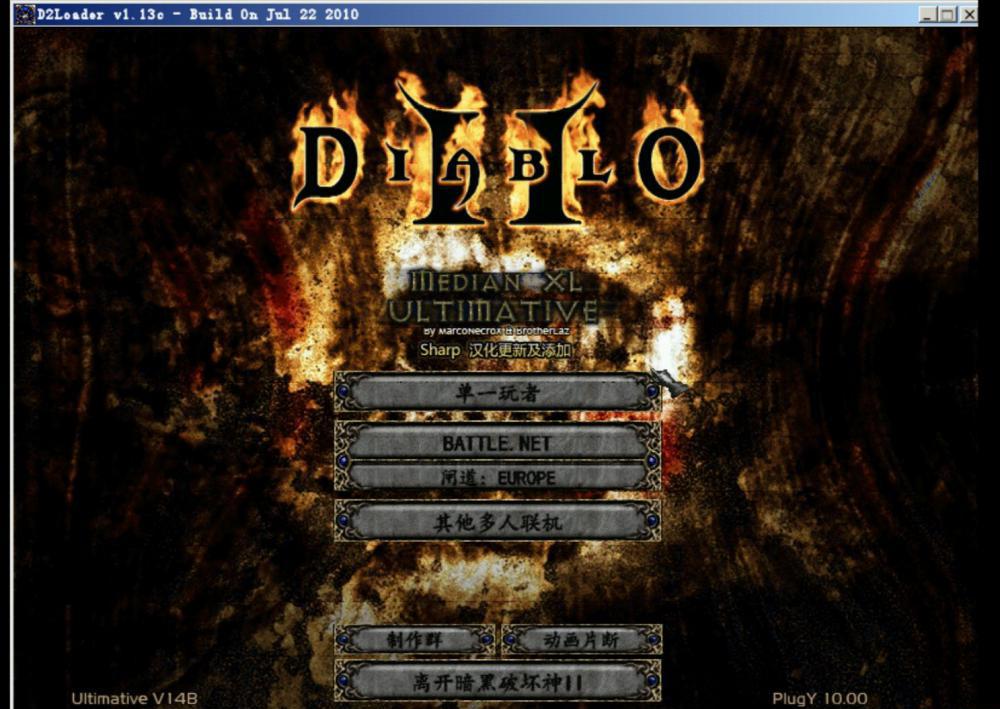This screenshot has width=1000, height=709.
Task: Minimize the D2Loader window
Action: pos(928,14)
